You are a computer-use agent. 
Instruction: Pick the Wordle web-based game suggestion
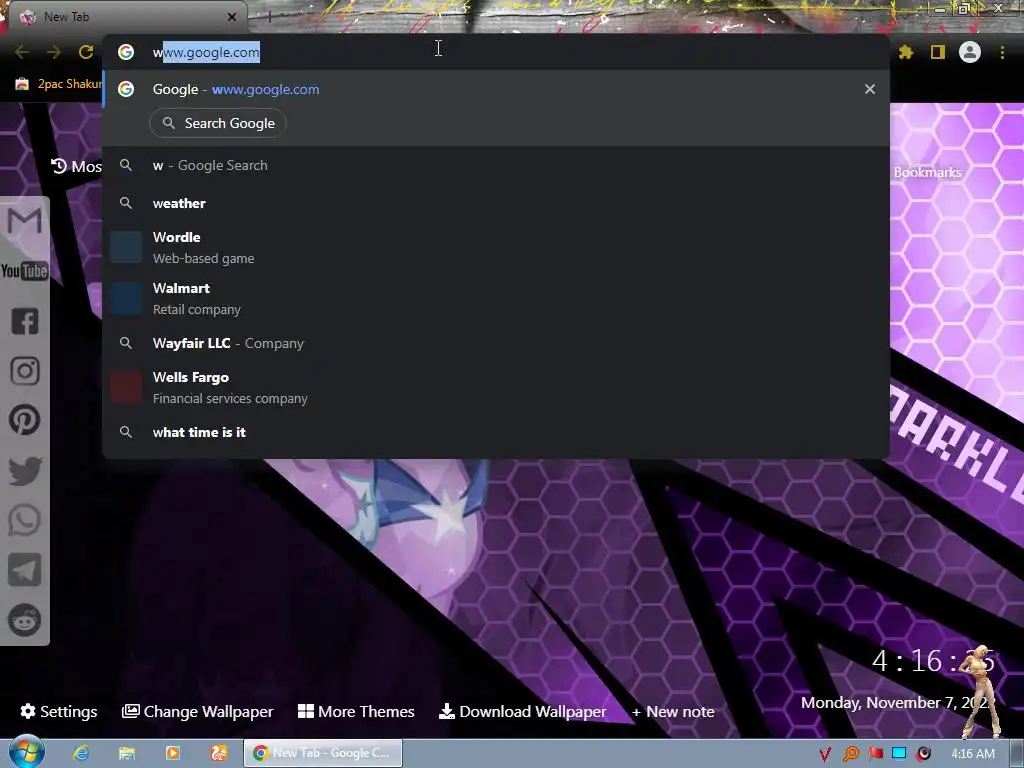(x=496, y=247)
